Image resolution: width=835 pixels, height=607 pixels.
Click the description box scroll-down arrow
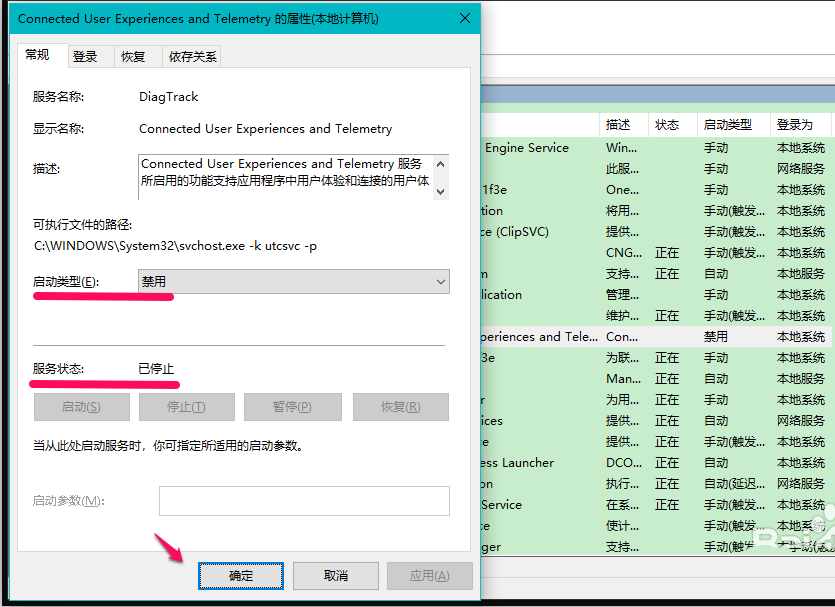tap(442, 190)
